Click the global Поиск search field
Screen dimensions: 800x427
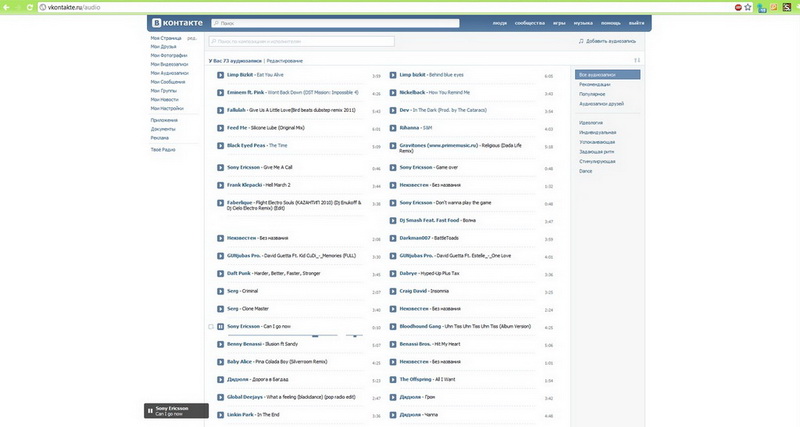coord(335,23)
